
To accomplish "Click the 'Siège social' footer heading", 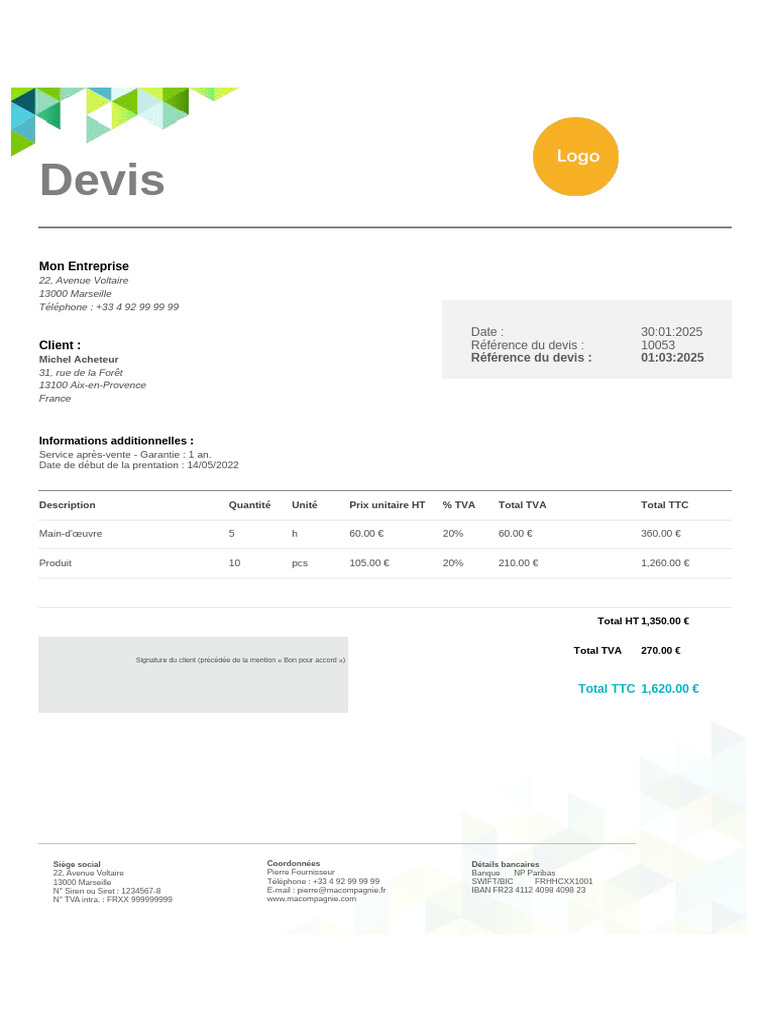I will pos(76,864).
